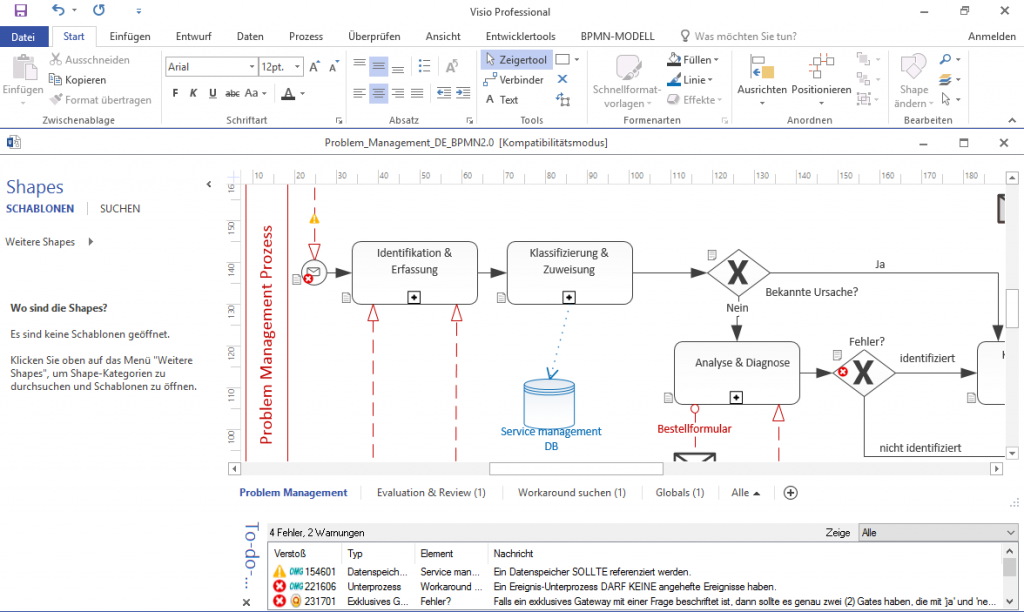Viewport: 1024px width, 612px height.
Task: Increase font size with the large A icon
Action: click(x=314, y=67)
